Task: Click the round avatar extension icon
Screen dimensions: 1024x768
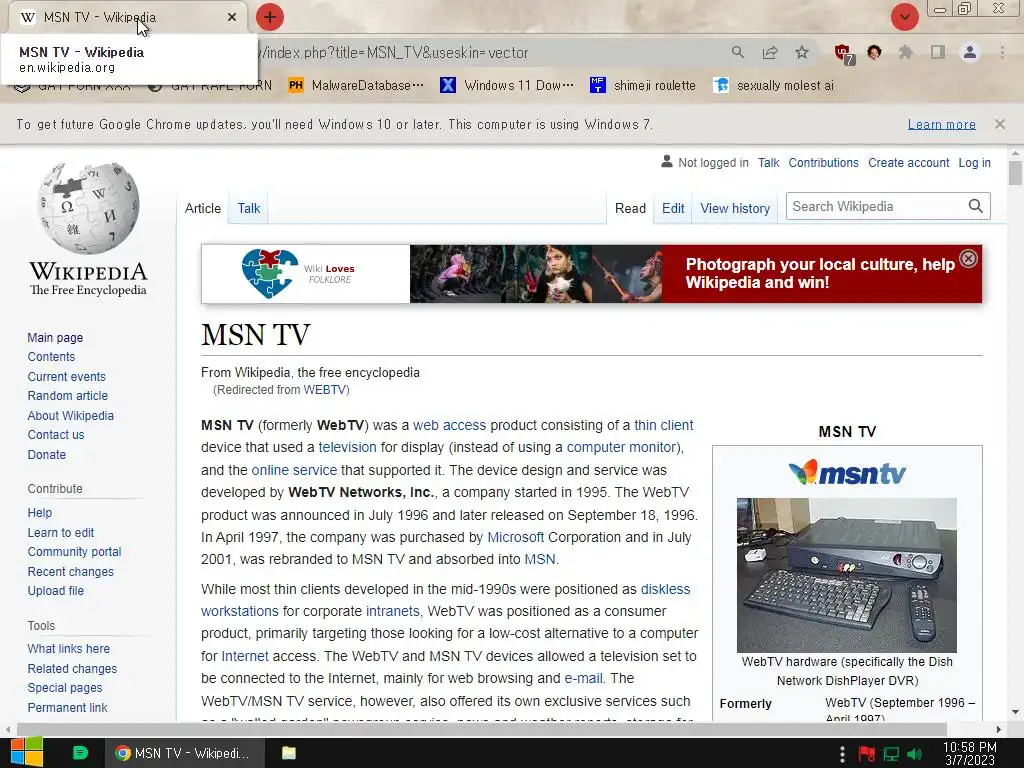Action: [x=874, y=52]
